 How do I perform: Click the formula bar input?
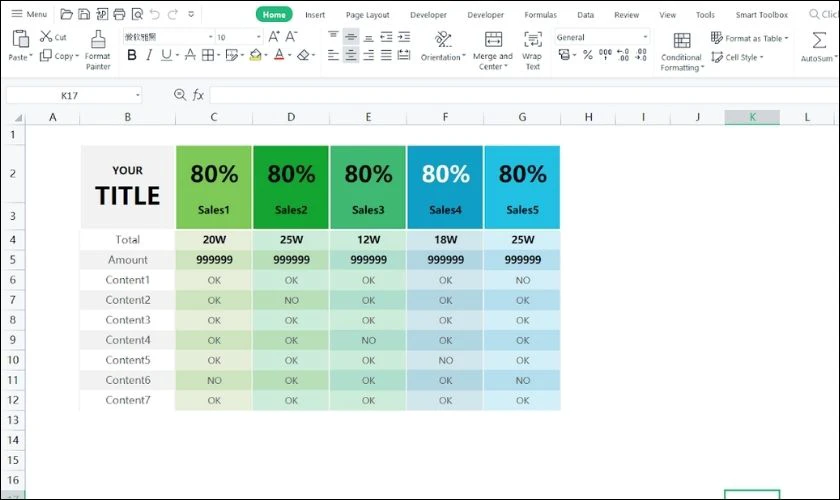[x=524, y=95]
